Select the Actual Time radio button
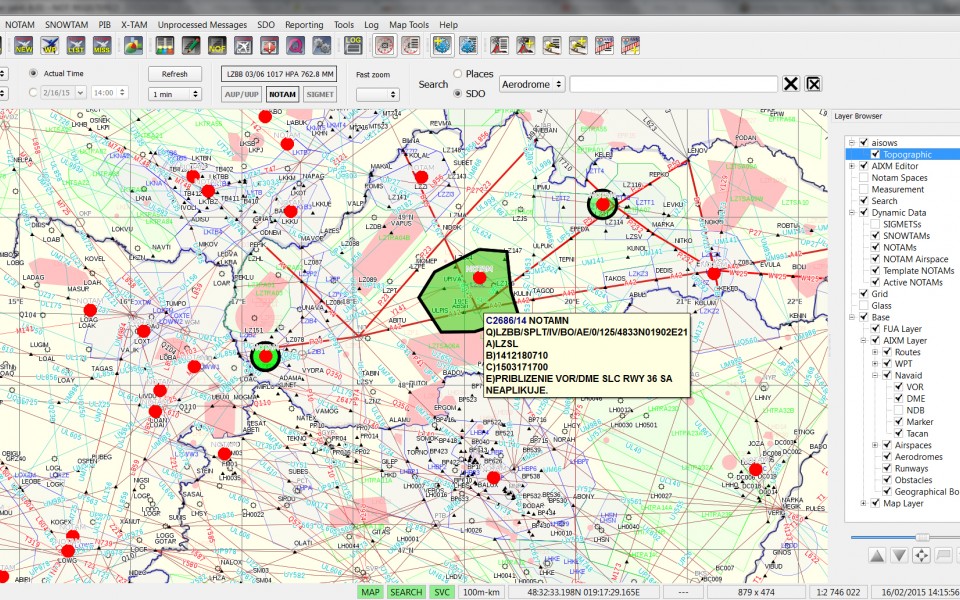960x600 pixels. coord(33,73)
